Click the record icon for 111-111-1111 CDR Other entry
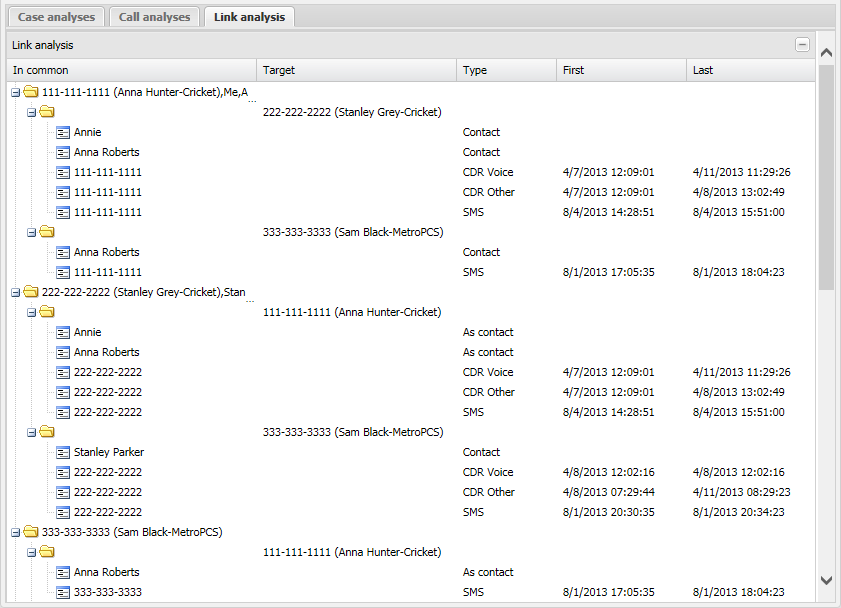This screenshot has width=841, height=608. 63,192
